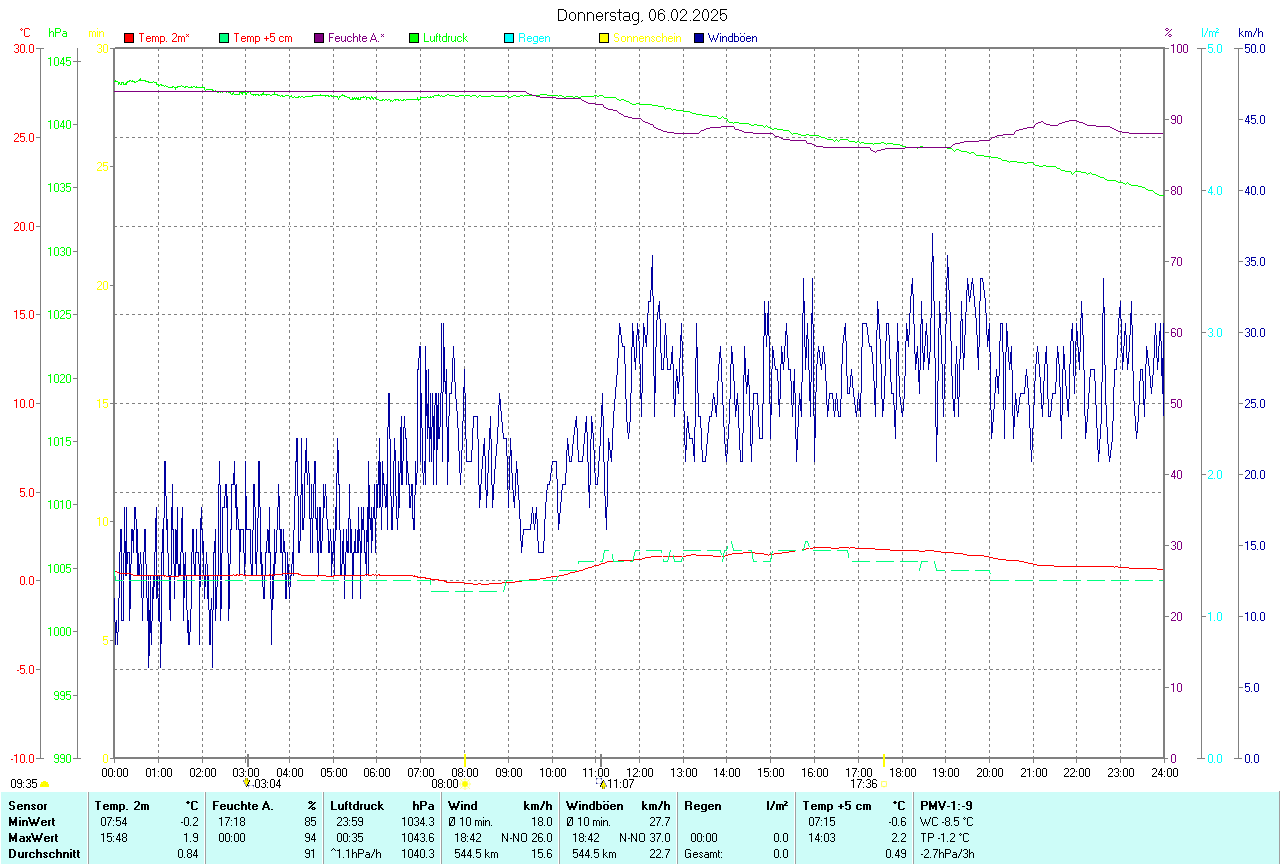Viewport: 1280px width, 864px height.
Task: Click the 'Regen' column header in the table
Action: pyautogui.click(x=702, y=806)
